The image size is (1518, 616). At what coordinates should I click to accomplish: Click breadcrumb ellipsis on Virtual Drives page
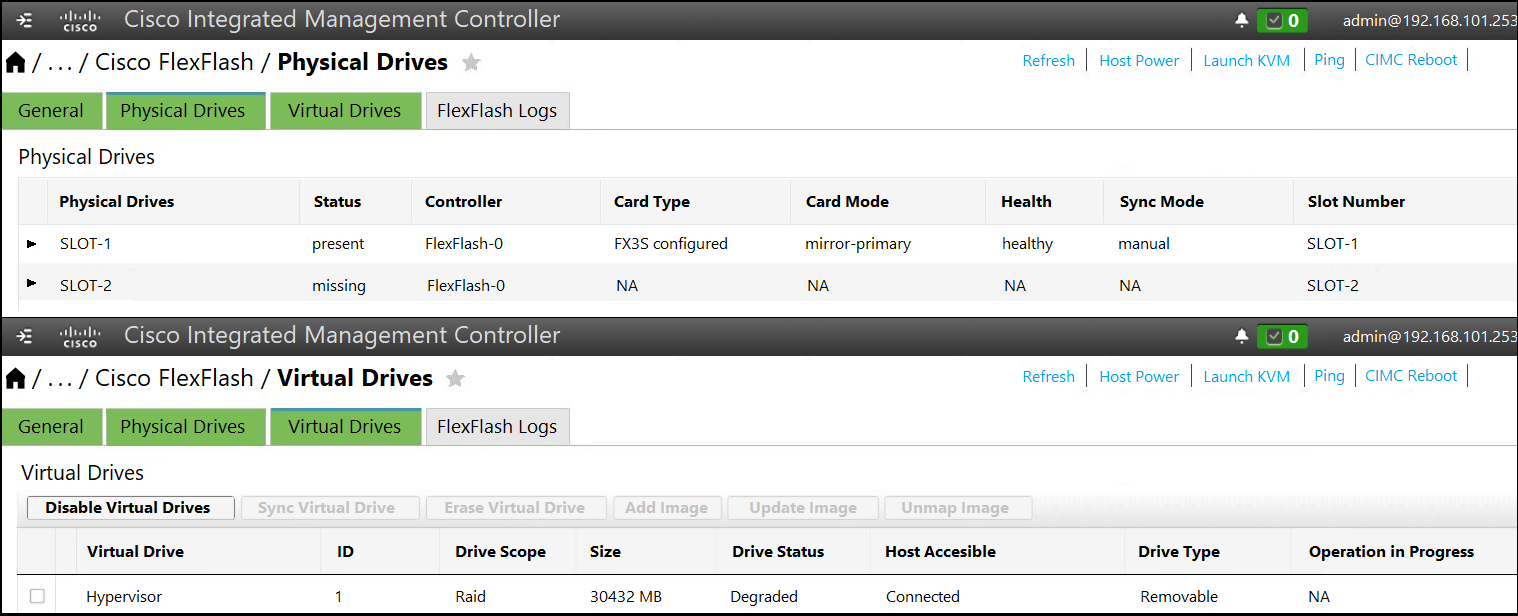tap(60, 382)
